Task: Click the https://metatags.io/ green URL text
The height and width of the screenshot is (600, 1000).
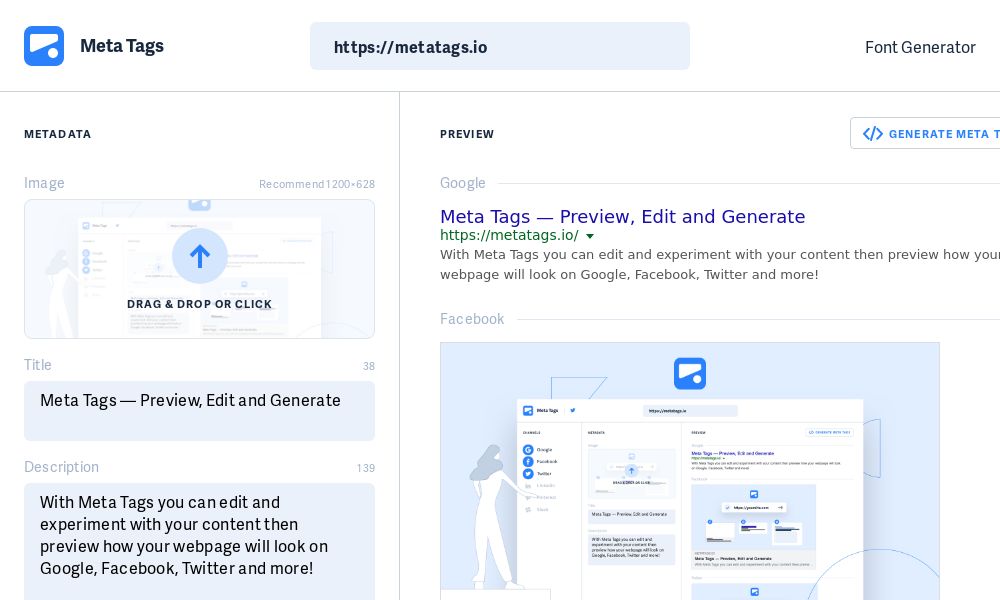Action: coord(510,235)
